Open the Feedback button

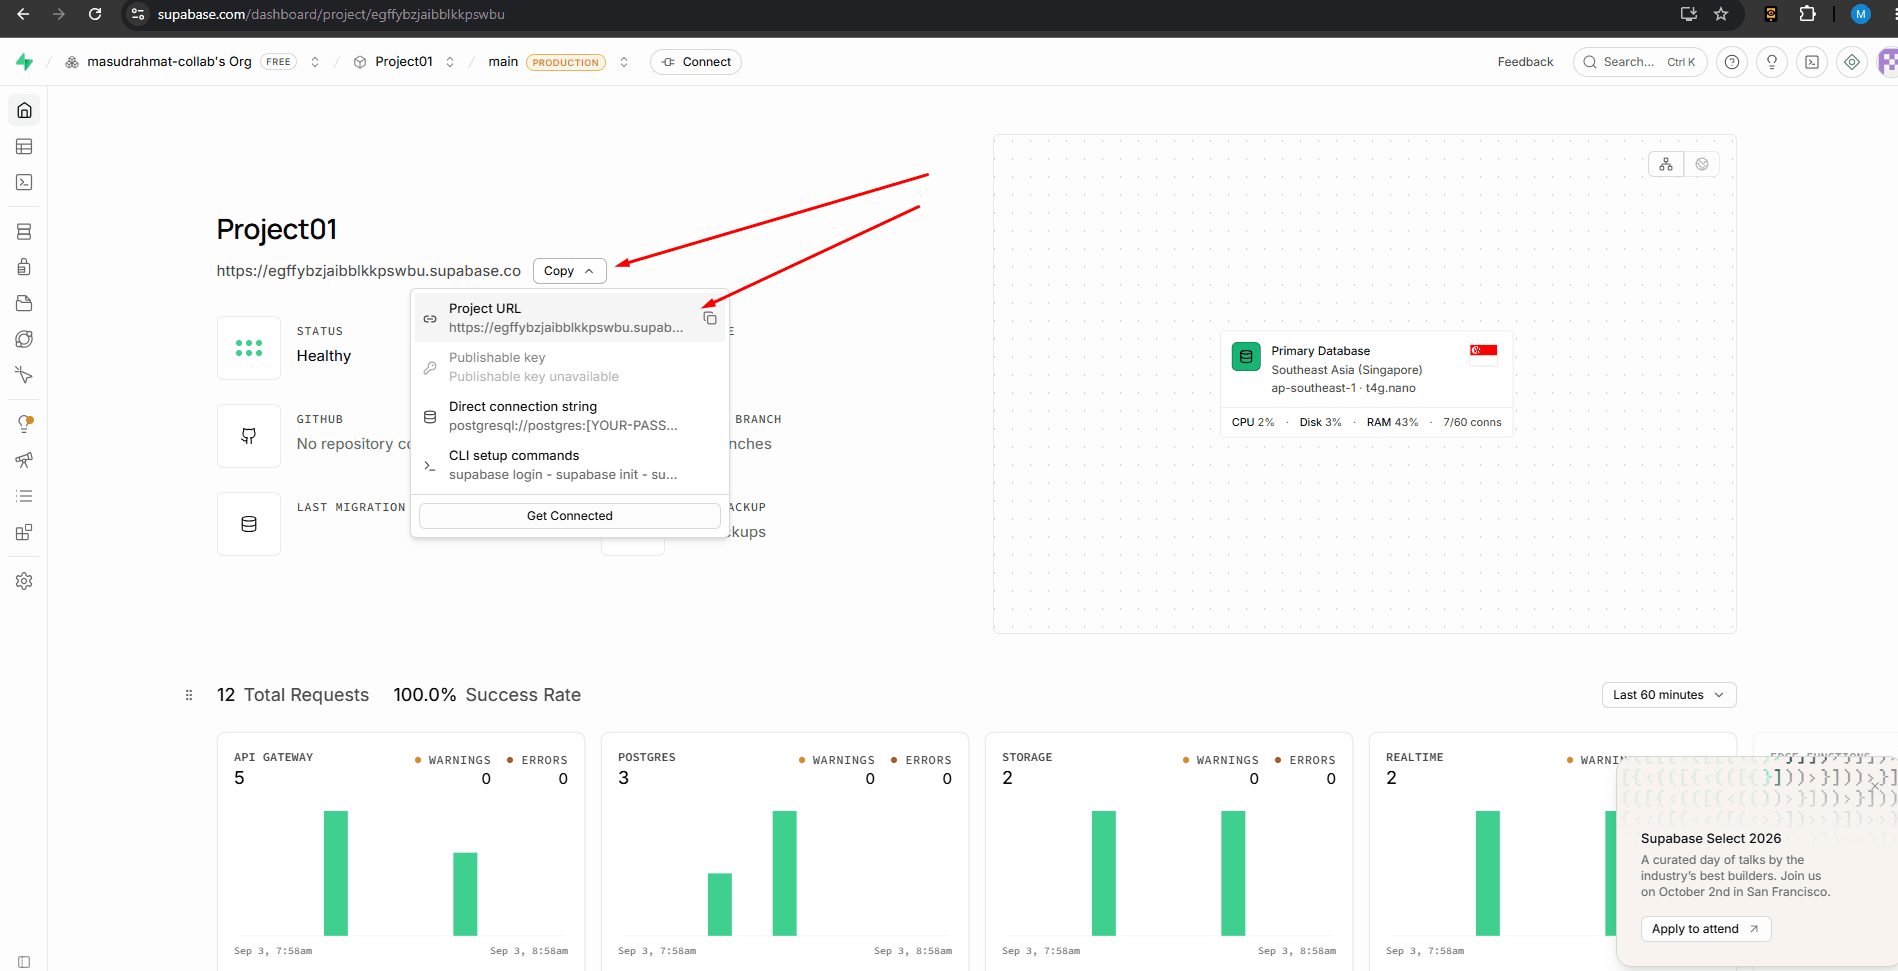pos(1525,62)
